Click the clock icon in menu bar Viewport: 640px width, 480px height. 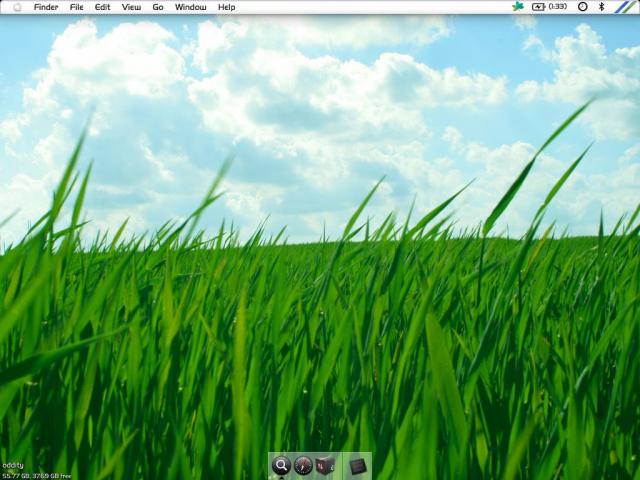point(582,7)
